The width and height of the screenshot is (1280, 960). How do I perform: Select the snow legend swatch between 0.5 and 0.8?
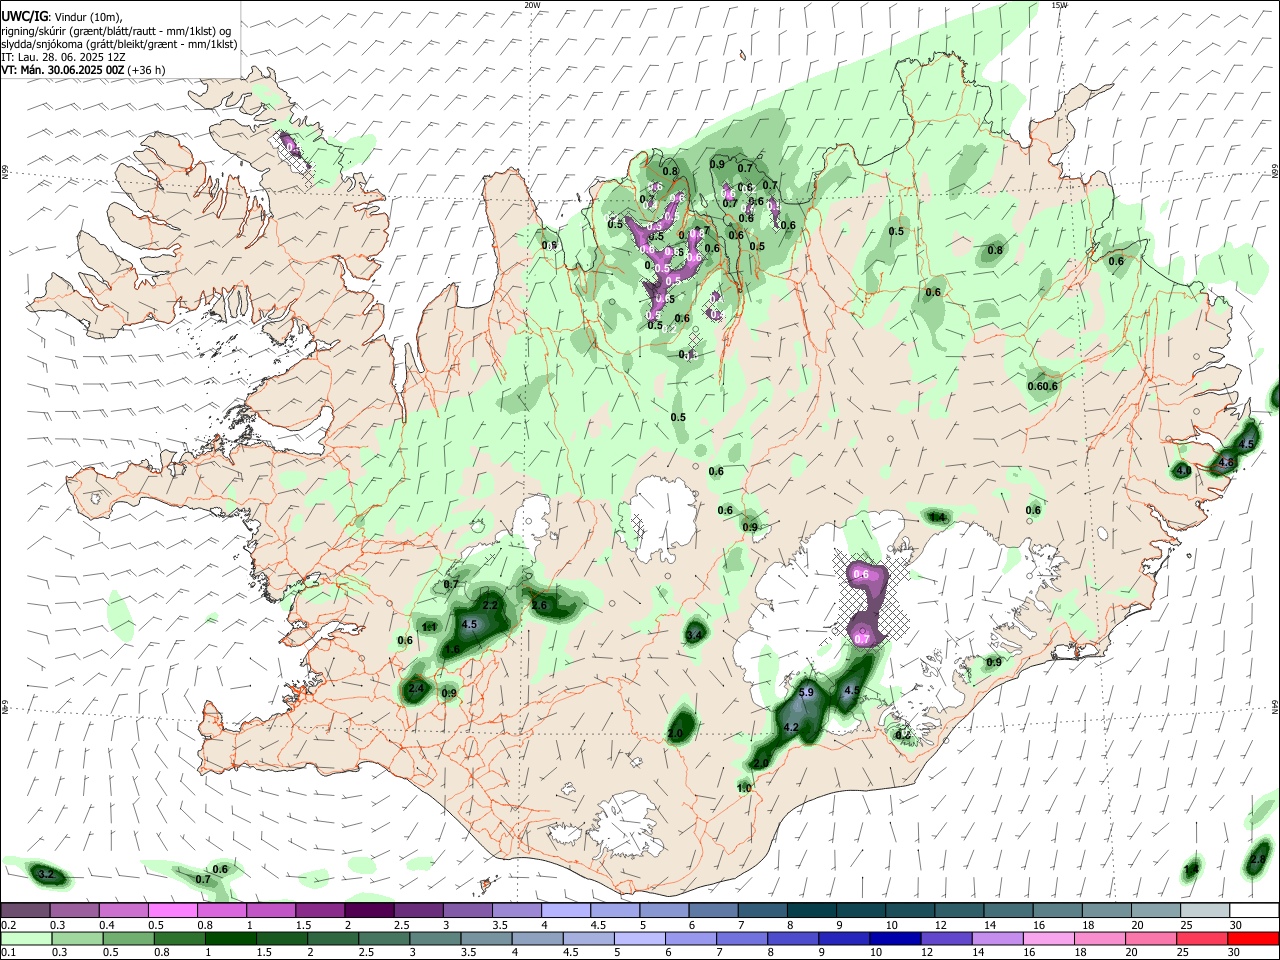click(171, 911)
